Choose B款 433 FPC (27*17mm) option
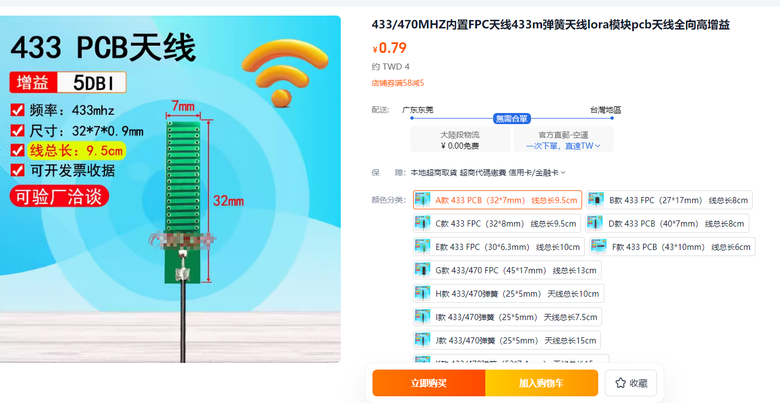The image size is (780, 403). pos(669,200)
